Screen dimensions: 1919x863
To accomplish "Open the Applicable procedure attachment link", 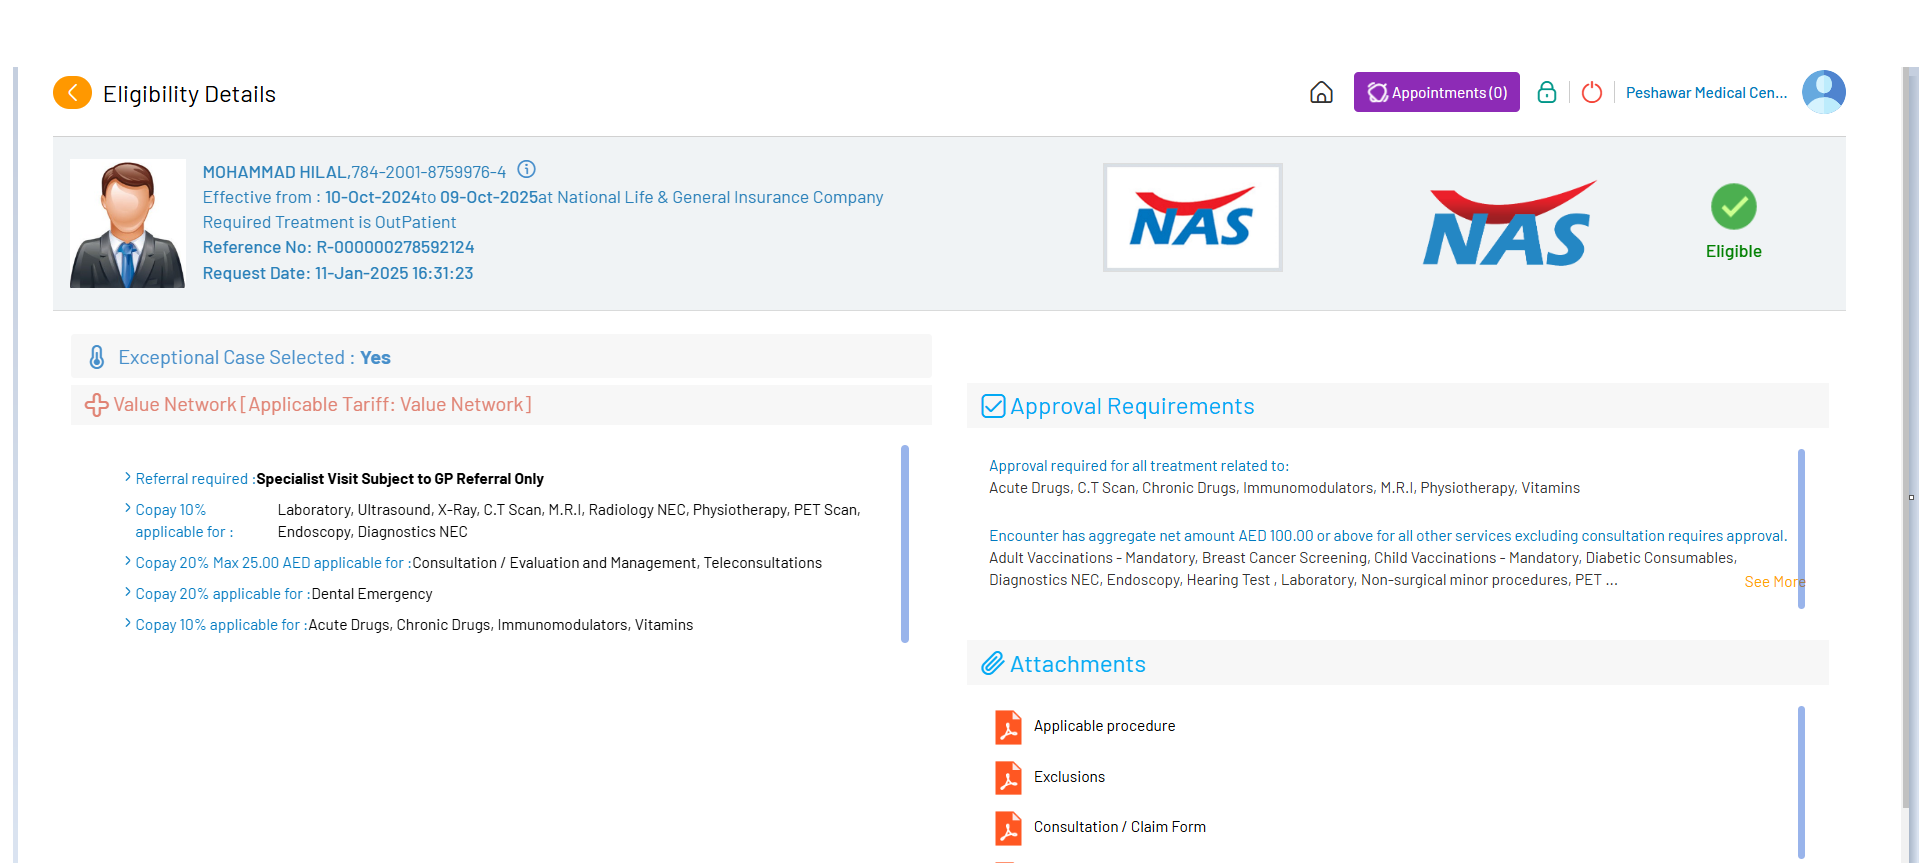I will (x=1104, y=726).
